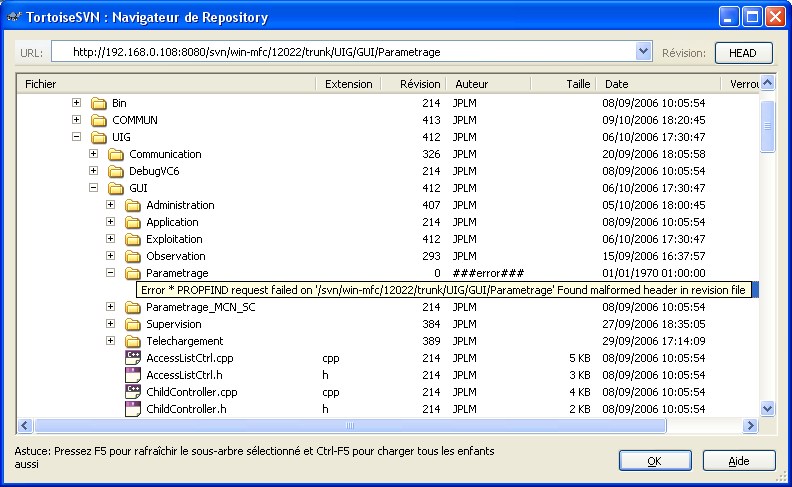Sort by the Auteur column header
The width and height of the screenshot is (792, 487).
(488, 84)
